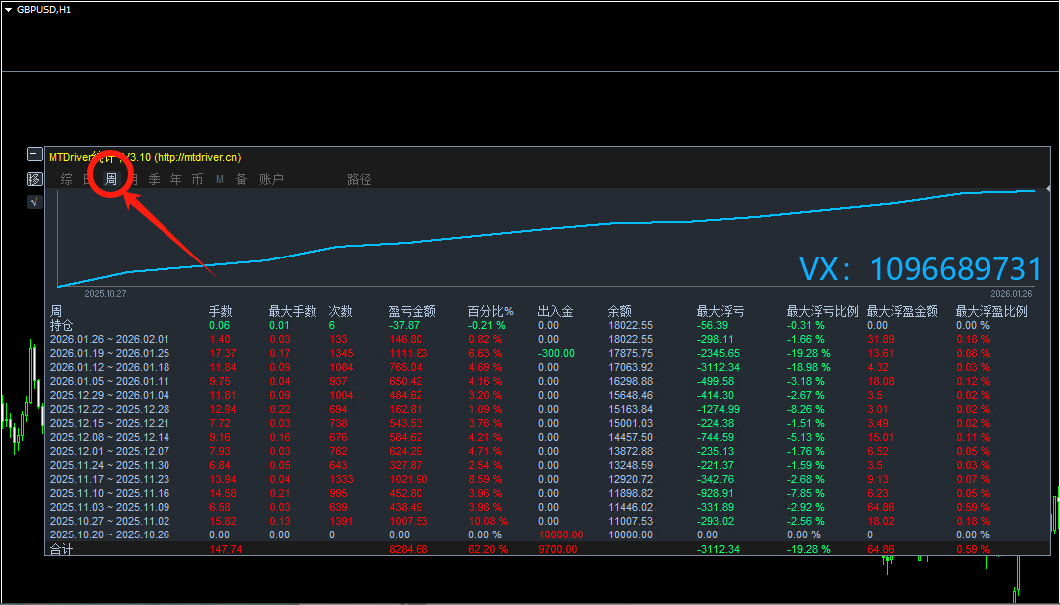Viewport: 1060px width, 605px height.
Task: Click the M tab
Action: (220, 180)
